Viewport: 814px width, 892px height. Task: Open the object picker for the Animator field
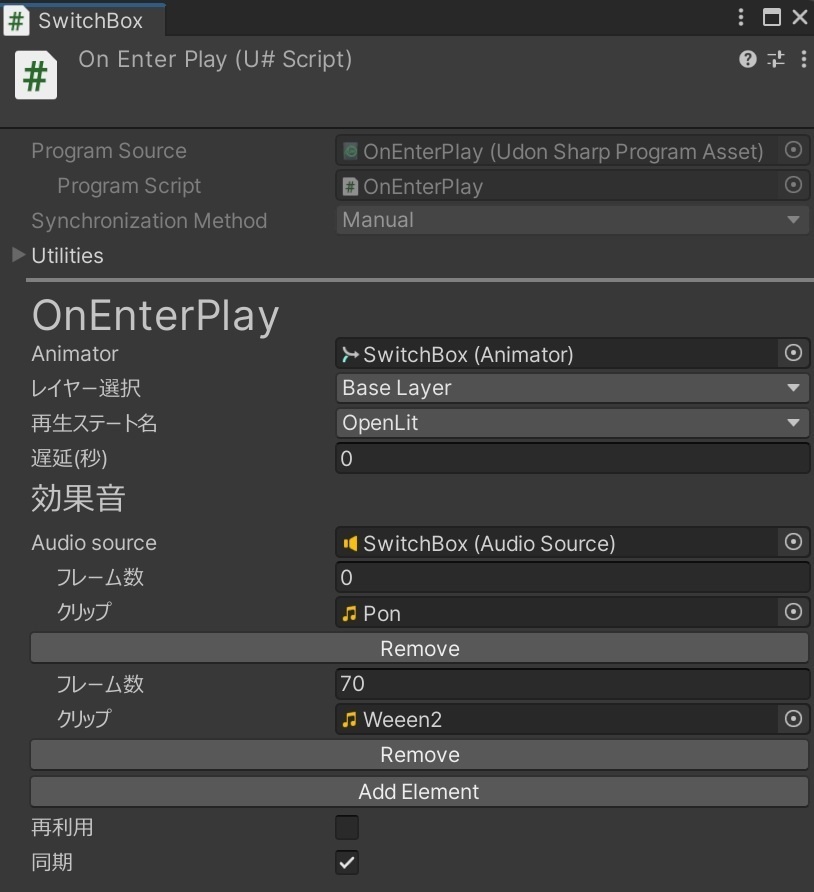coord(792,353)
